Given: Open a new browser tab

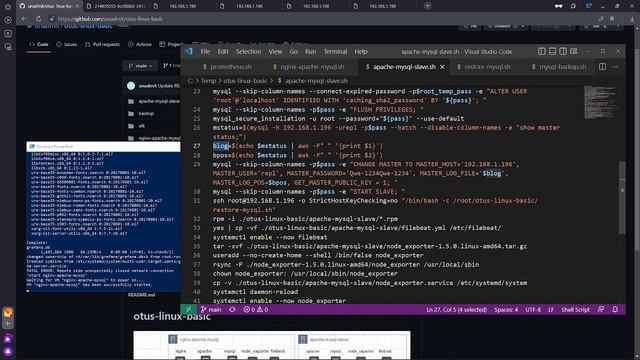Looking at the screenshot, I should (427, 6).
